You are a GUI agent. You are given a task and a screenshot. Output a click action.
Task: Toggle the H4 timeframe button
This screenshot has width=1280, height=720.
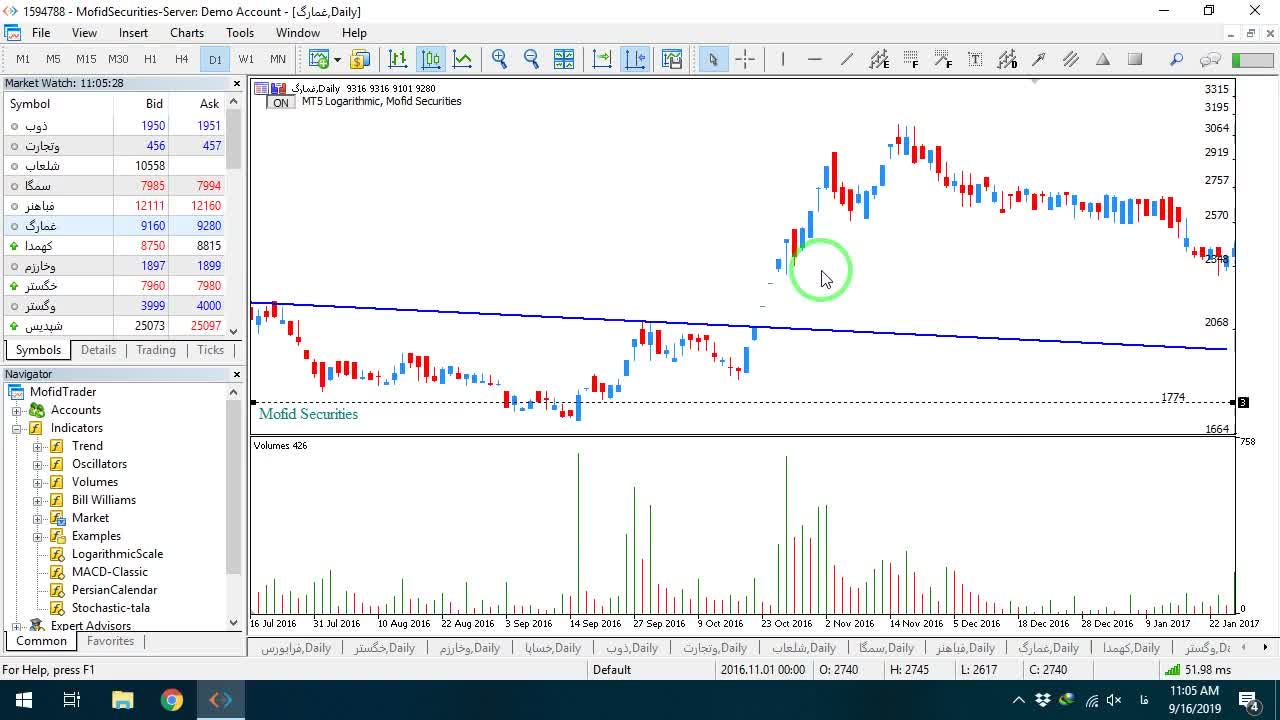coord(182,59)
